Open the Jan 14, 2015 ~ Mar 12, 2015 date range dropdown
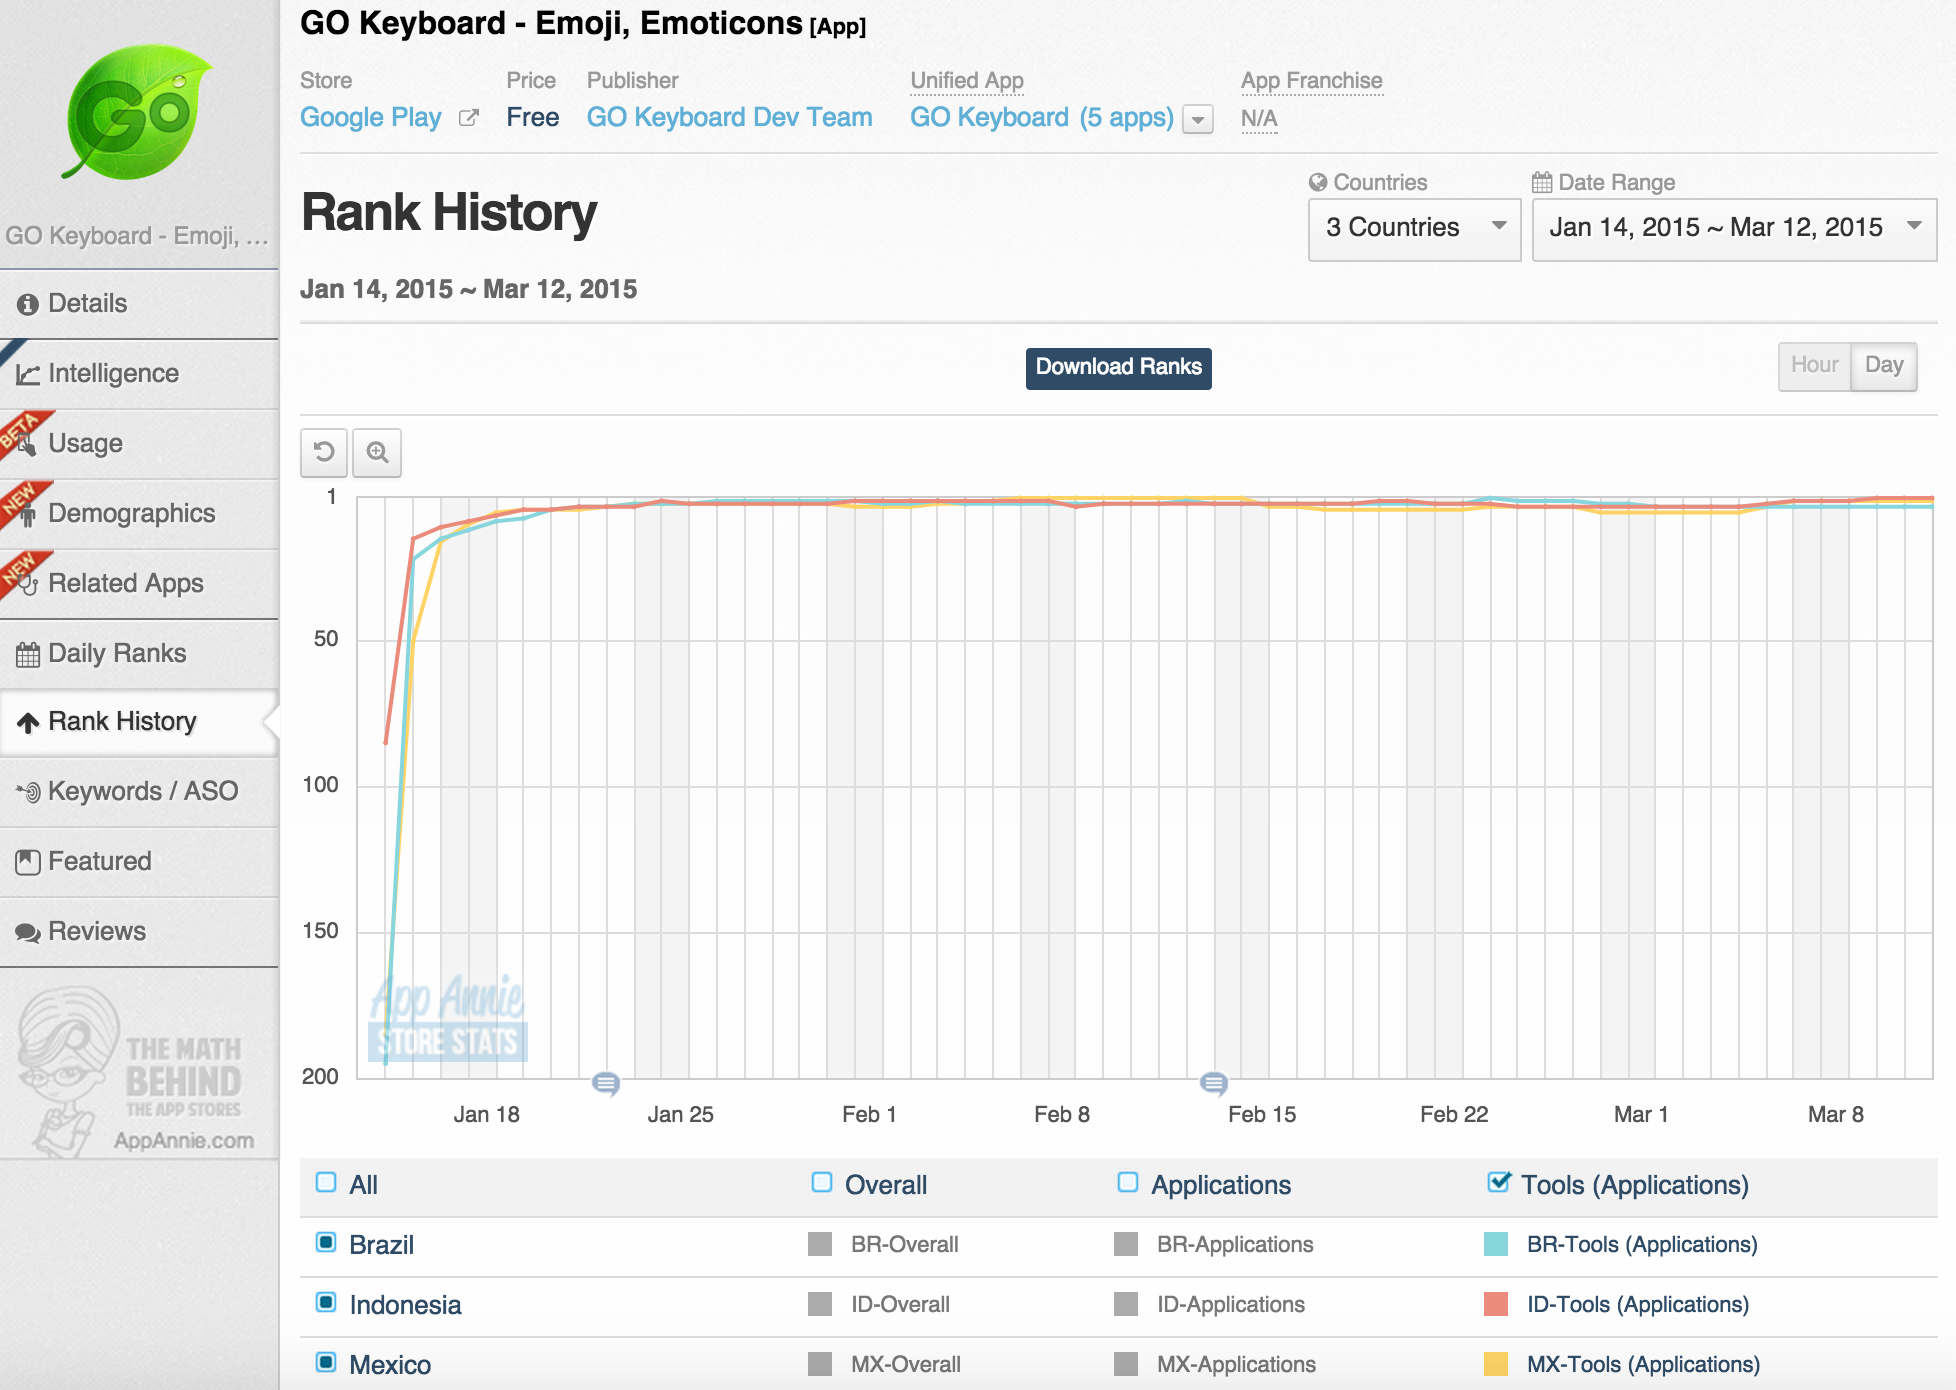 (1734, 229)
